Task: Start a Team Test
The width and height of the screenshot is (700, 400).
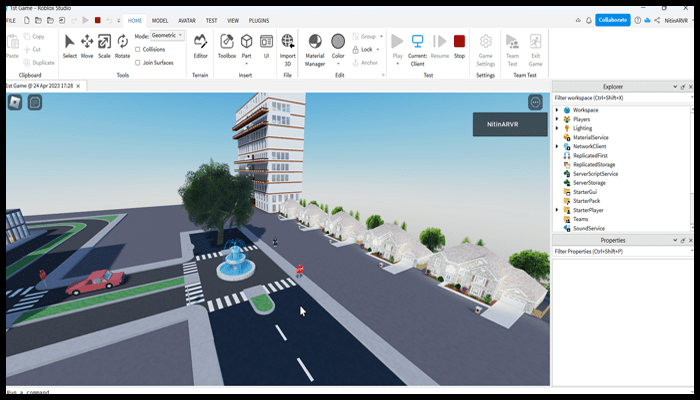Action: 512,50
